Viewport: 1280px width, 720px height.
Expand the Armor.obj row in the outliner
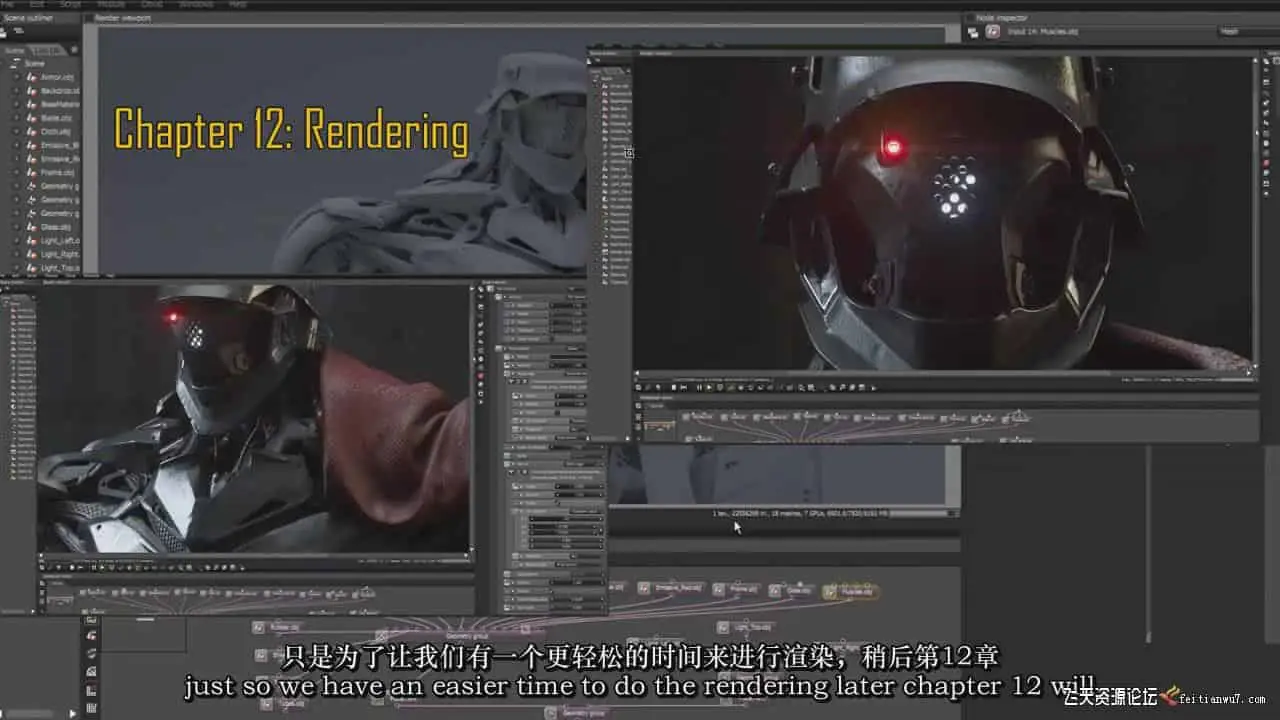16,77
